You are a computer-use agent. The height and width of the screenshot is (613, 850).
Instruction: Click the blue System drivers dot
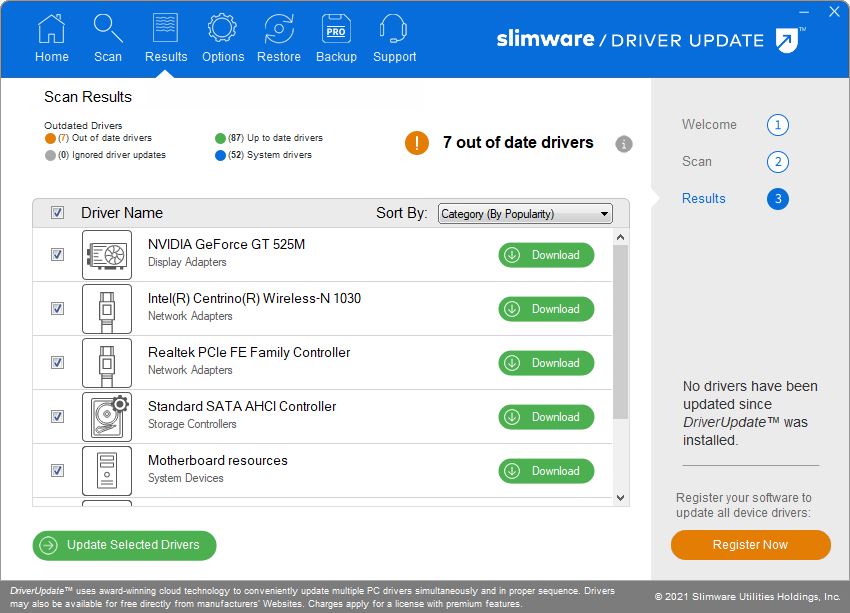click(x=220, y=156)
